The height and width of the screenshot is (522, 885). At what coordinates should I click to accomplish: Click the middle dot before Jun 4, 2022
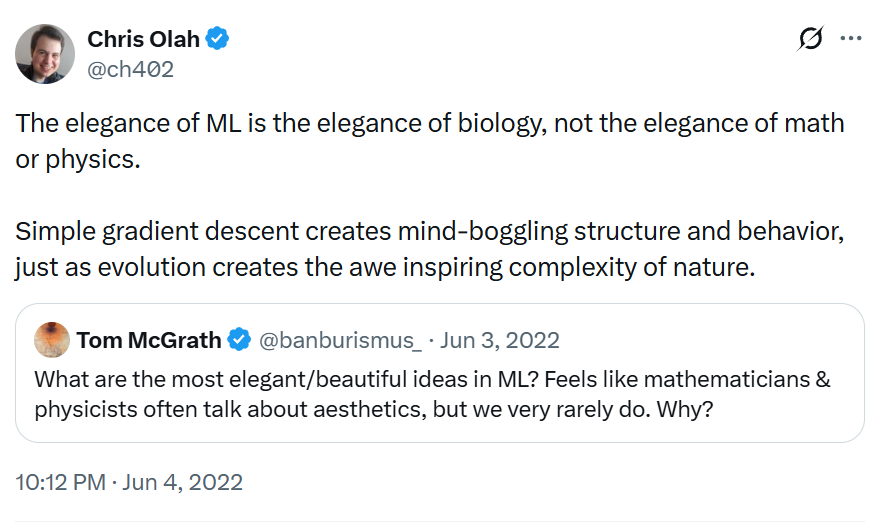coord(116,482)
